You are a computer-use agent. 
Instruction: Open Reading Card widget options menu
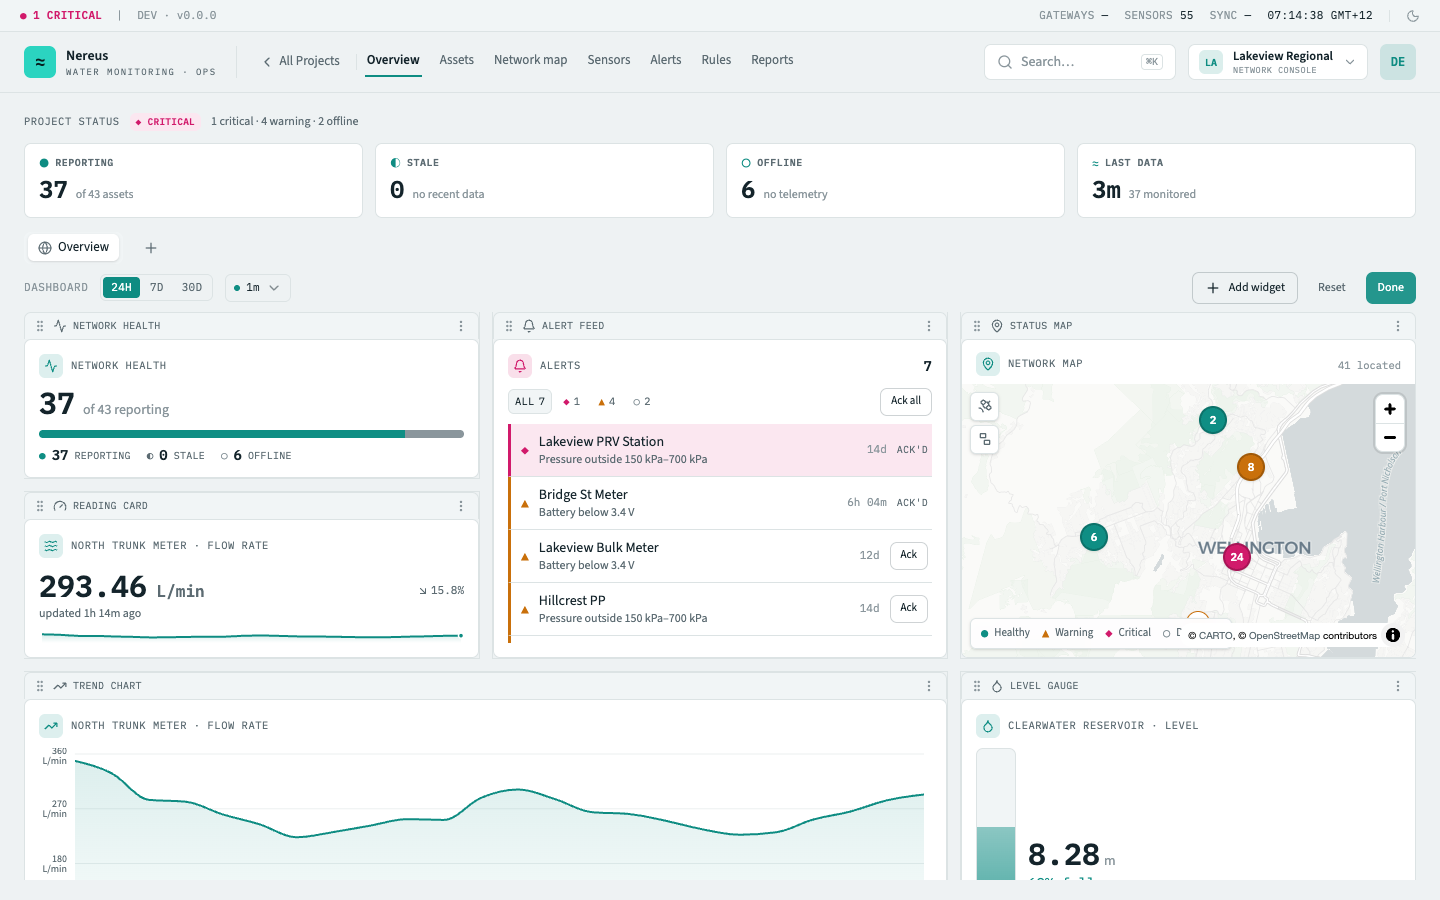(461, 506)
